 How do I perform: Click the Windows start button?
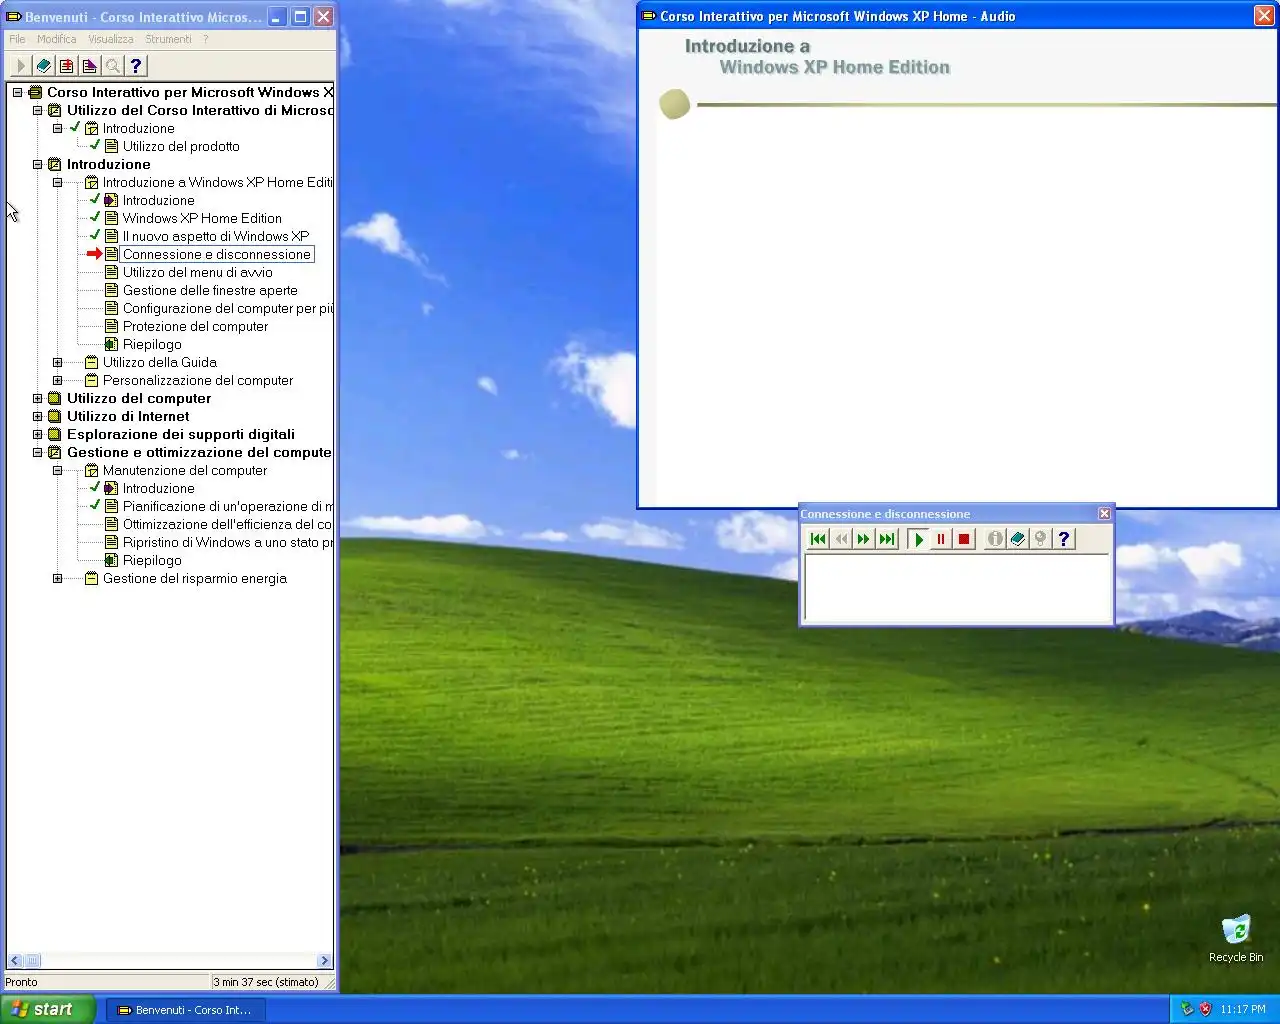pos(48,1009)
